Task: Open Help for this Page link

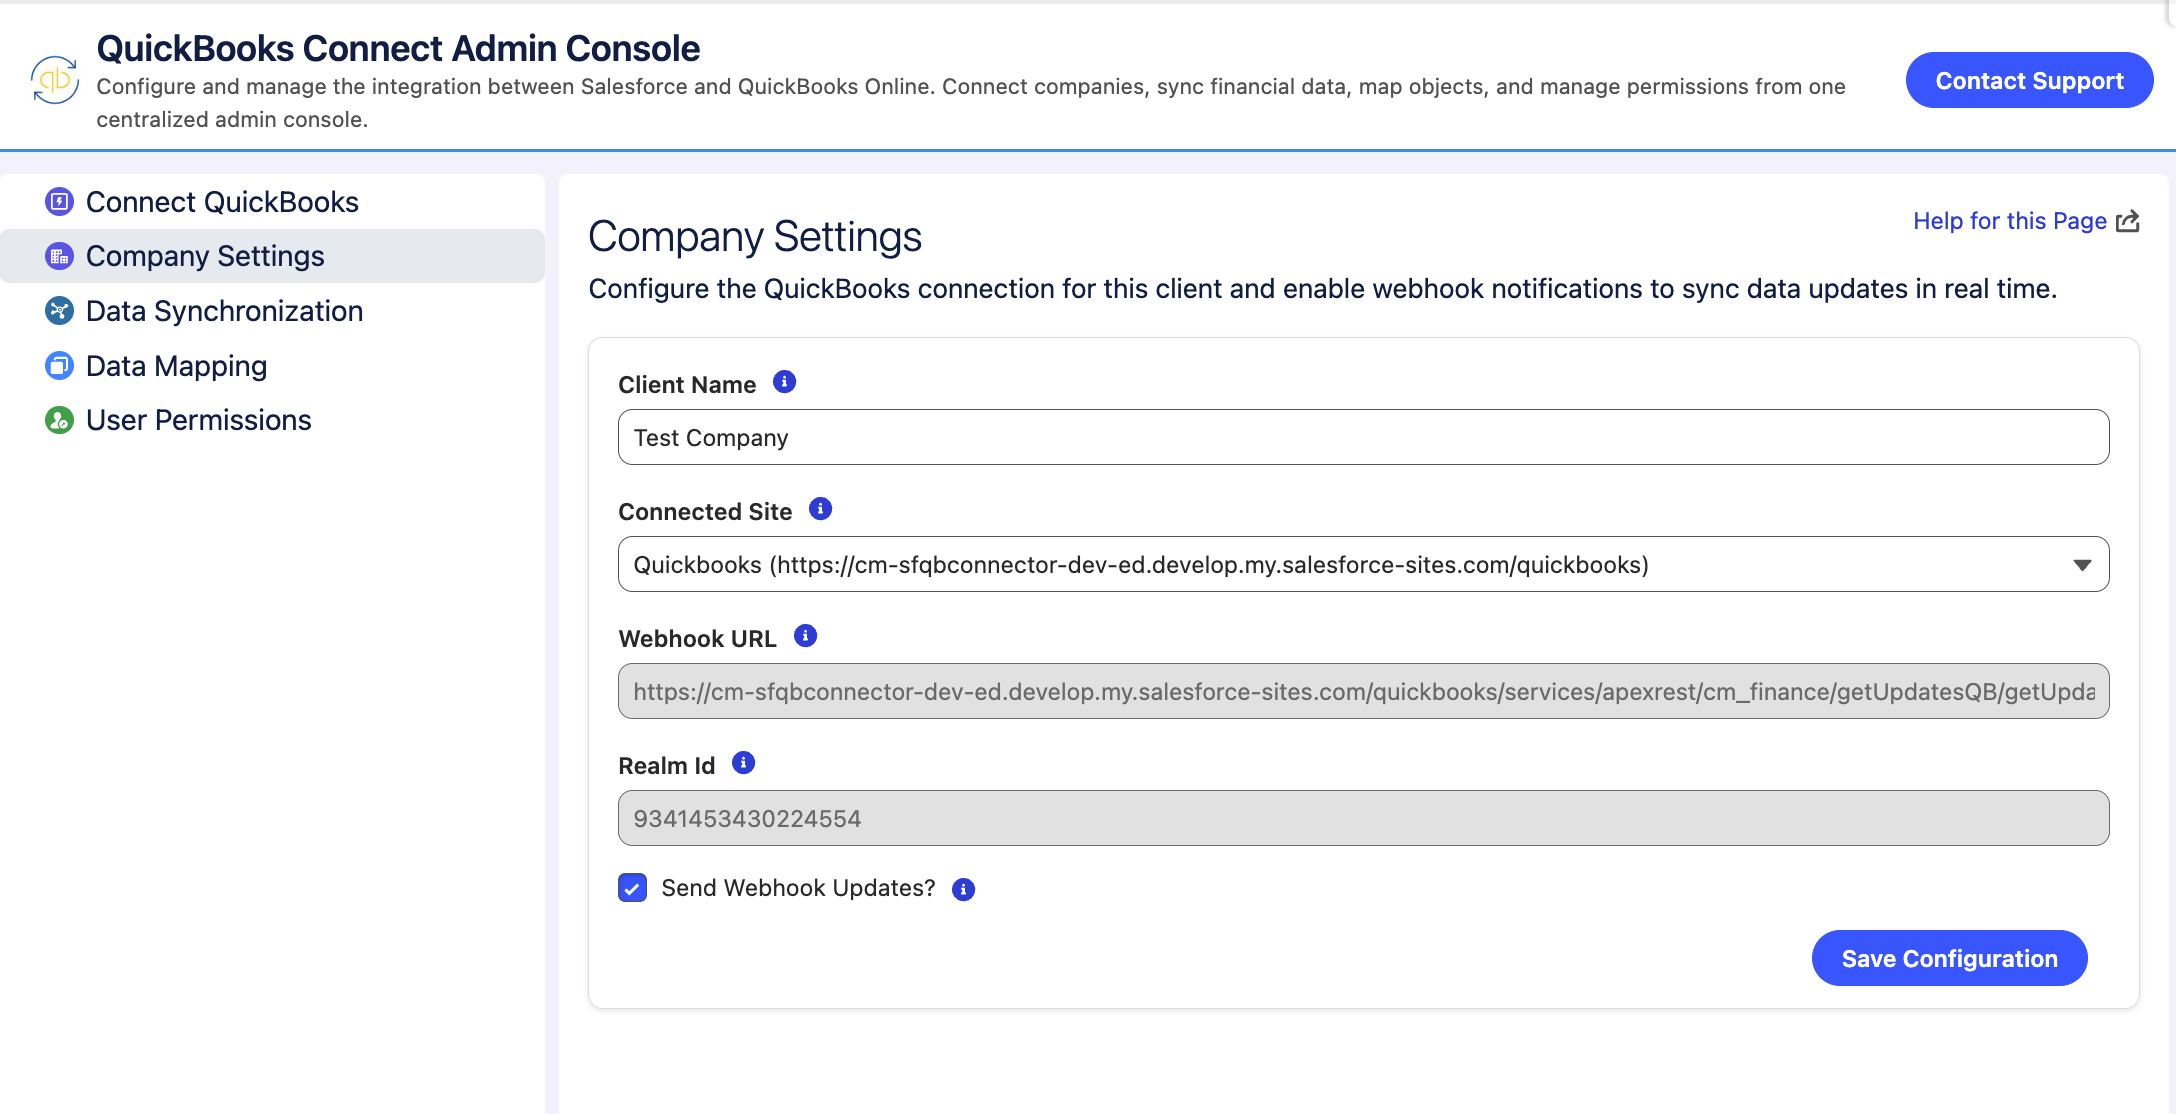Action: [x=2010, y=221]
